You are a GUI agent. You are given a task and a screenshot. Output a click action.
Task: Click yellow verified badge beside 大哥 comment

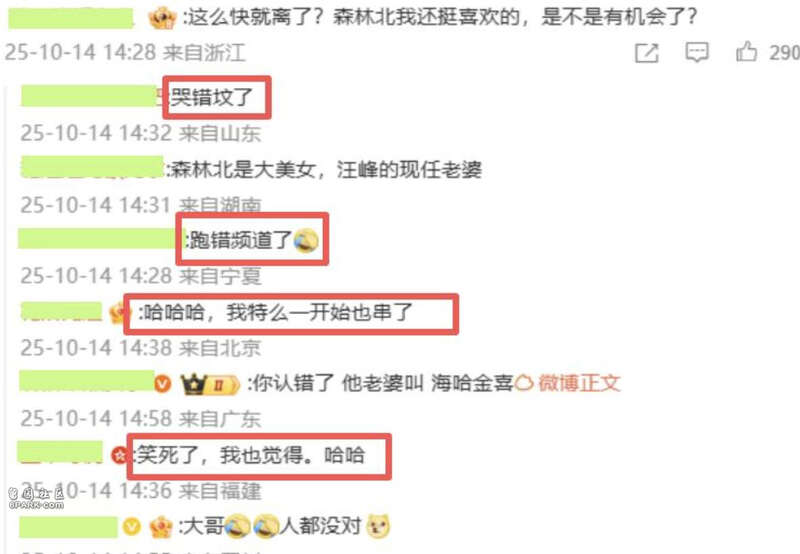(x=132, y=526)
